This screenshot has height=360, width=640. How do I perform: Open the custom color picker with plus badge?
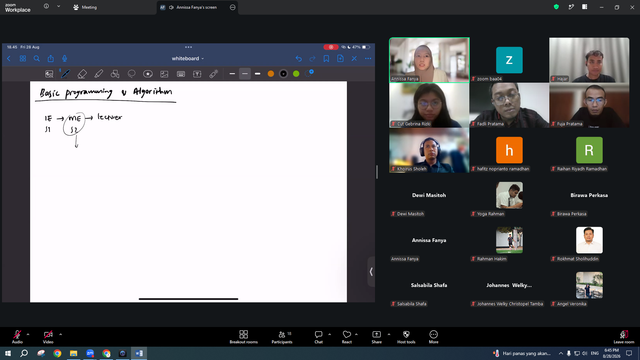[x=309, y=73]
